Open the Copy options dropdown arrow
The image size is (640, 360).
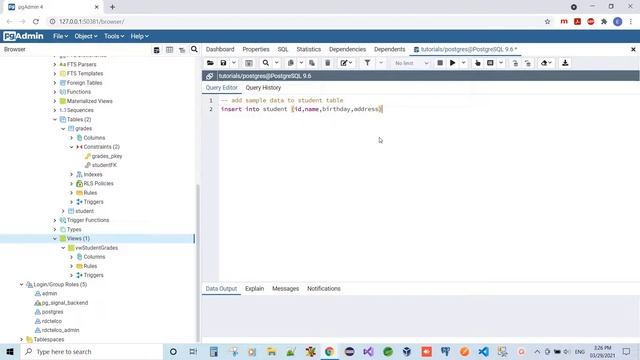coord(301,63)
